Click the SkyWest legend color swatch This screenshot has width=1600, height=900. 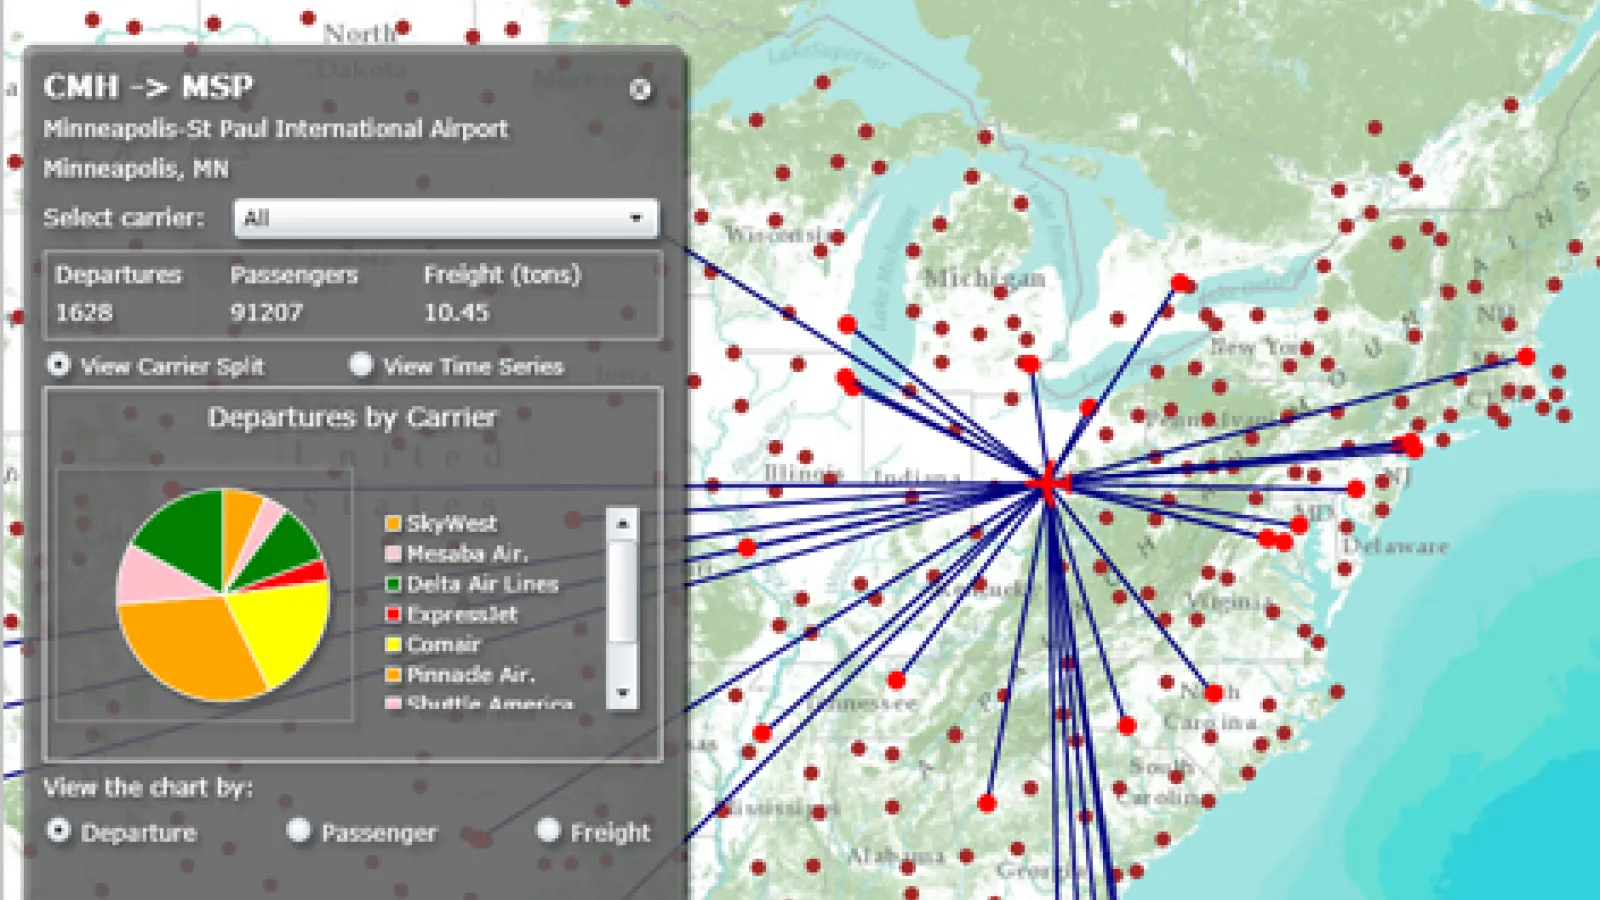pyautogui.click(x=393, y=523)
